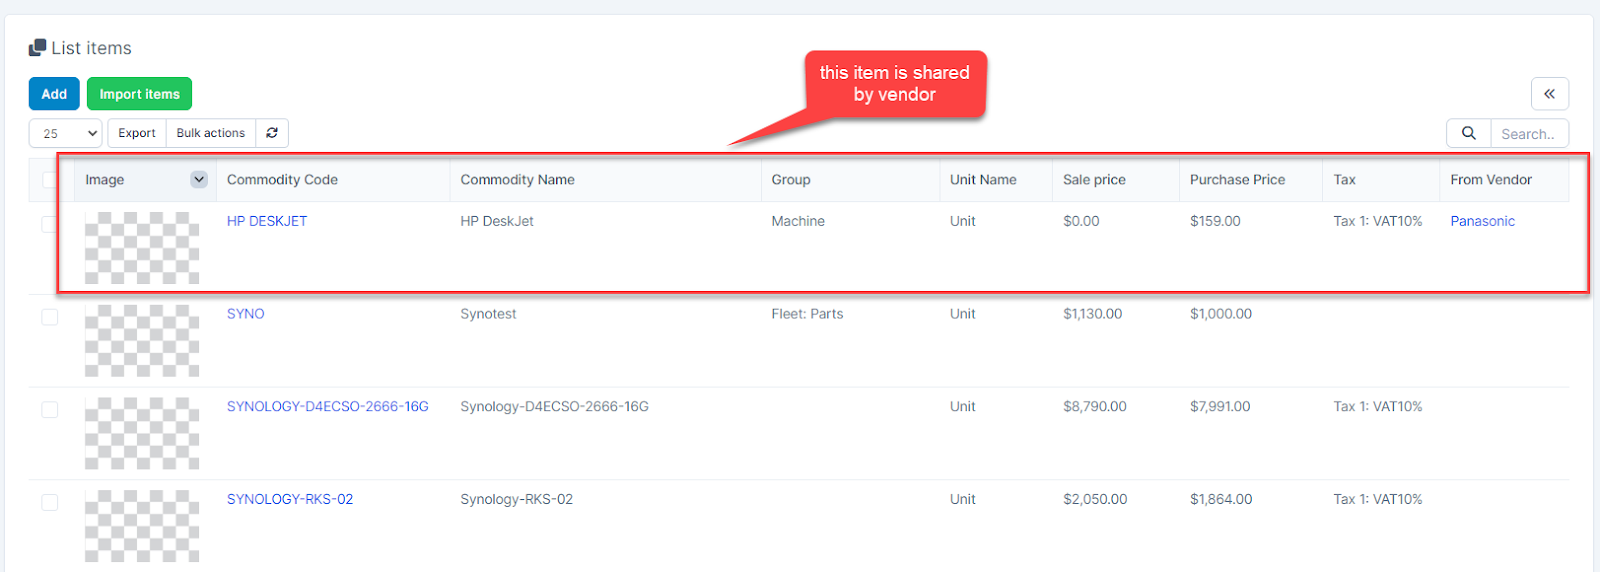
Task: Expand the Image column dropdown arrow
Action: (x=199, y=180)
